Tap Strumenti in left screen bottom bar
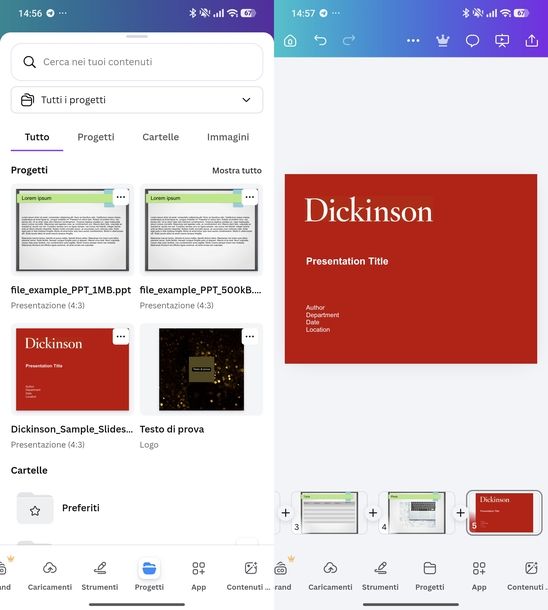Viewport: 548px width, 610px height. pyautogui.click(x=100, y=576)
